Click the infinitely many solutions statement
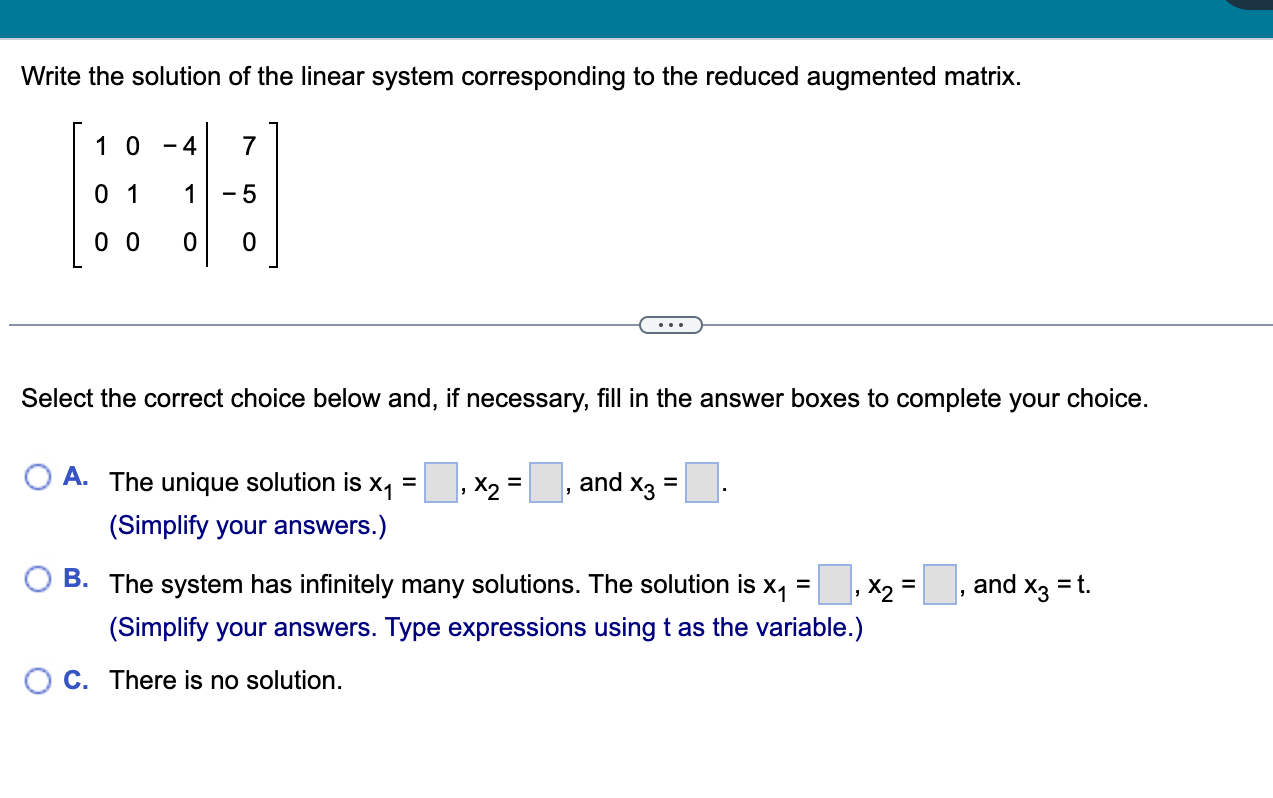 point(400,584)
